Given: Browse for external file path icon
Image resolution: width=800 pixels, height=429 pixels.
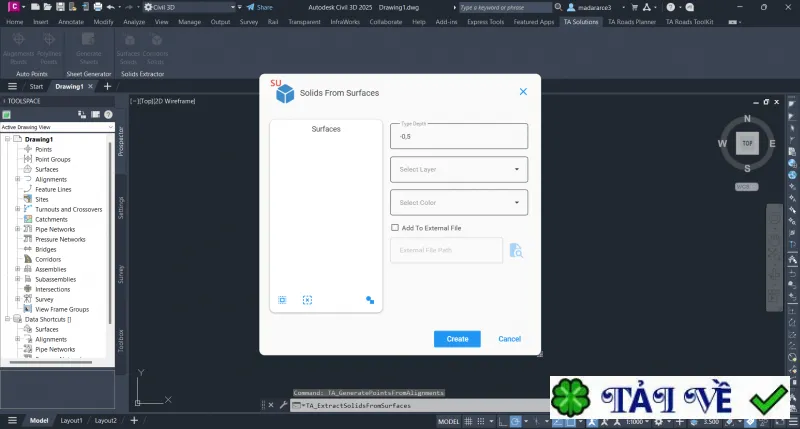Looking at the screenshot, I should pyautogui.click(x=516, y=250).
